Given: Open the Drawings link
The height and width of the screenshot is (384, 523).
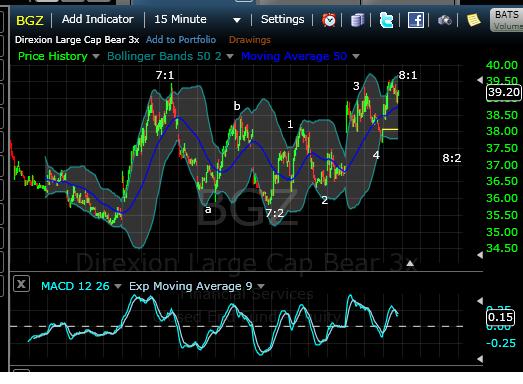Looking at the screenshot, I should [249, 40].
